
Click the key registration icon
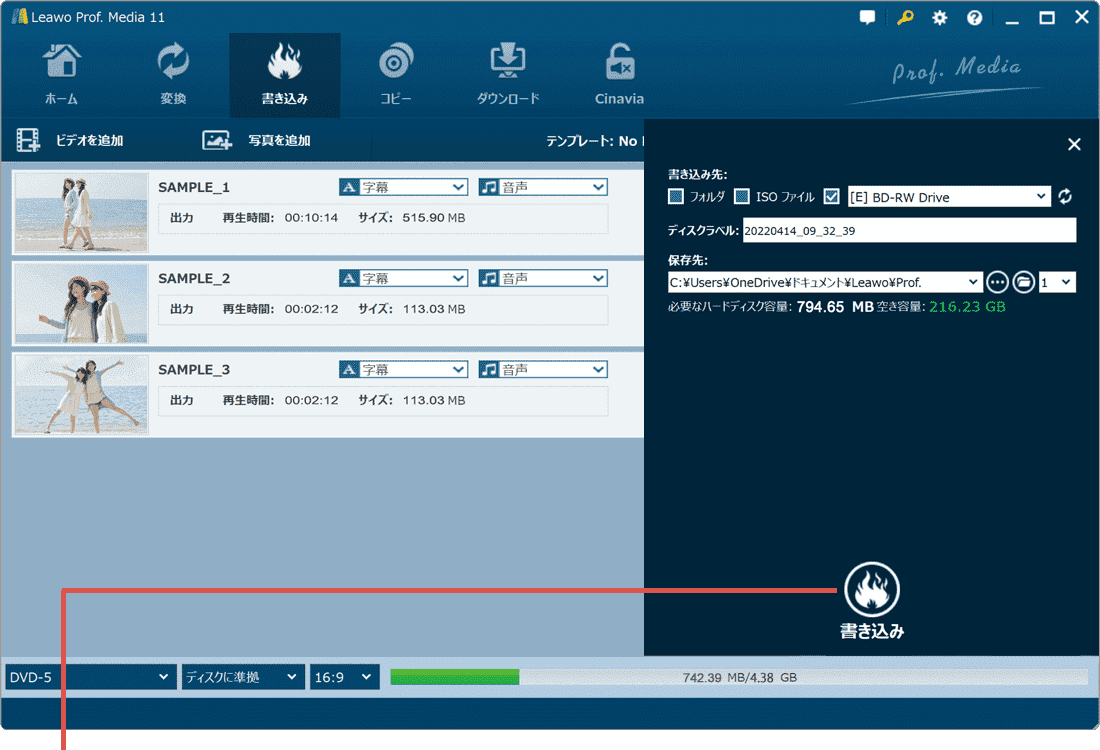(x=905, y=18)
